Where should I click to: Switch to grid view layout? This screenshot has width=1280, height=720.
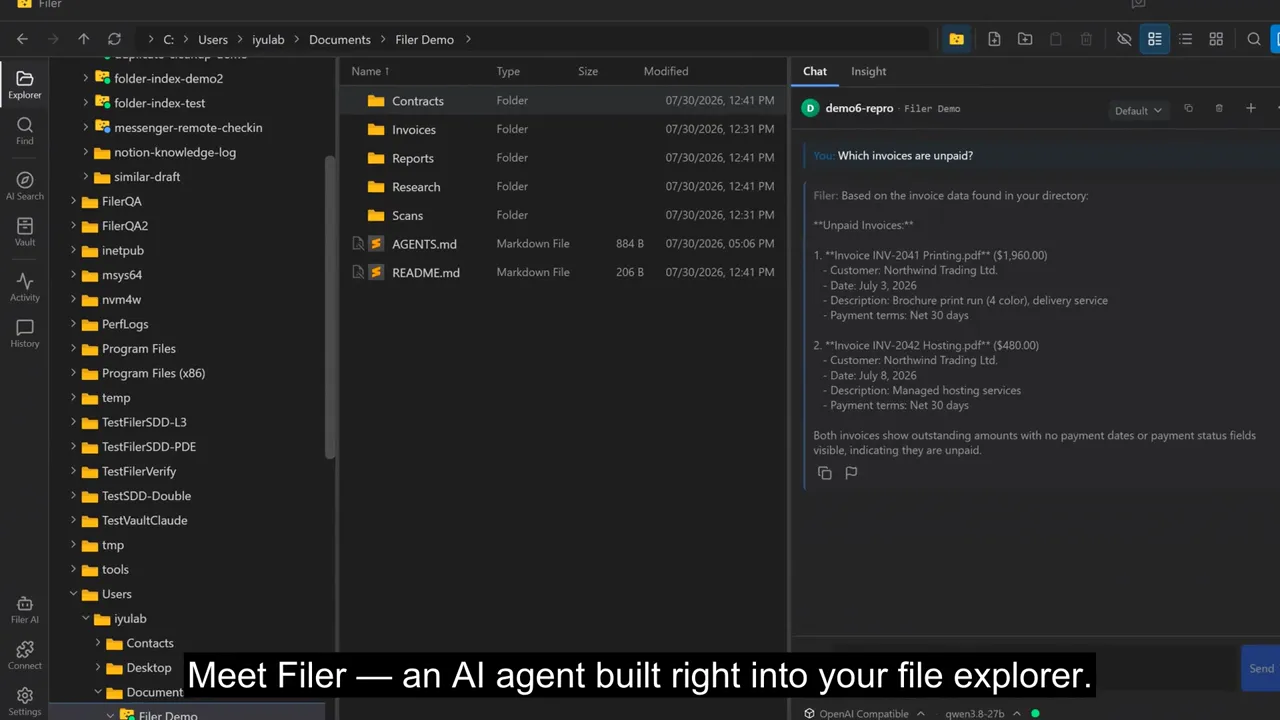1216,39
